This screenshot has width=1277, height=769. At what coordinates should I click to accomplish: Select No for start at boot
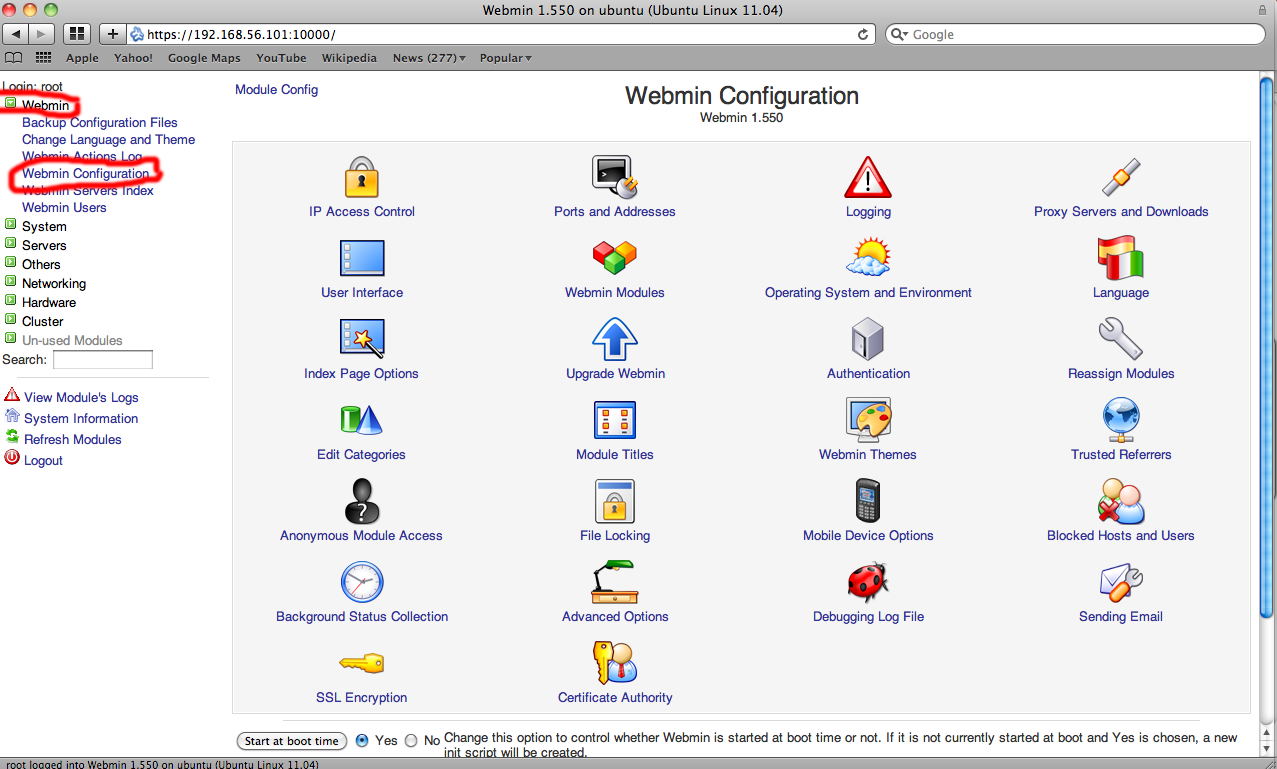coord(411,741)
